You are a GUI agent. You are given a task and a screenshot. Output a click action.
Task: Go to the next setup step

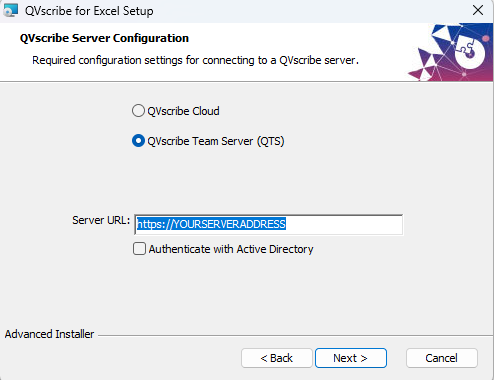click(351, 358)
